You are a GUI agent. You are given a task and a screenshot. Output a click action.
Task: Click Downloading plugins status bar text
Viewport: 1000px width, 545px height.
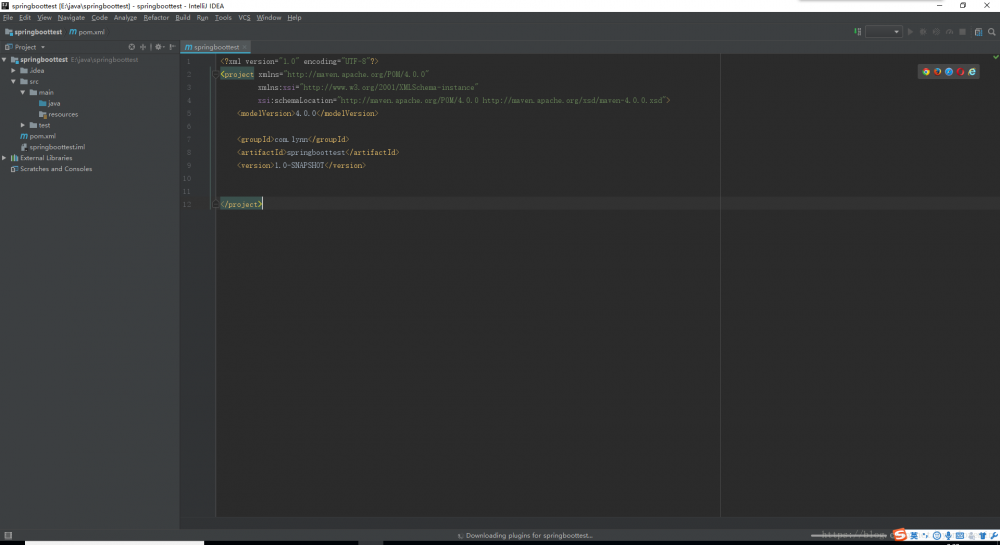pos(528,535)
